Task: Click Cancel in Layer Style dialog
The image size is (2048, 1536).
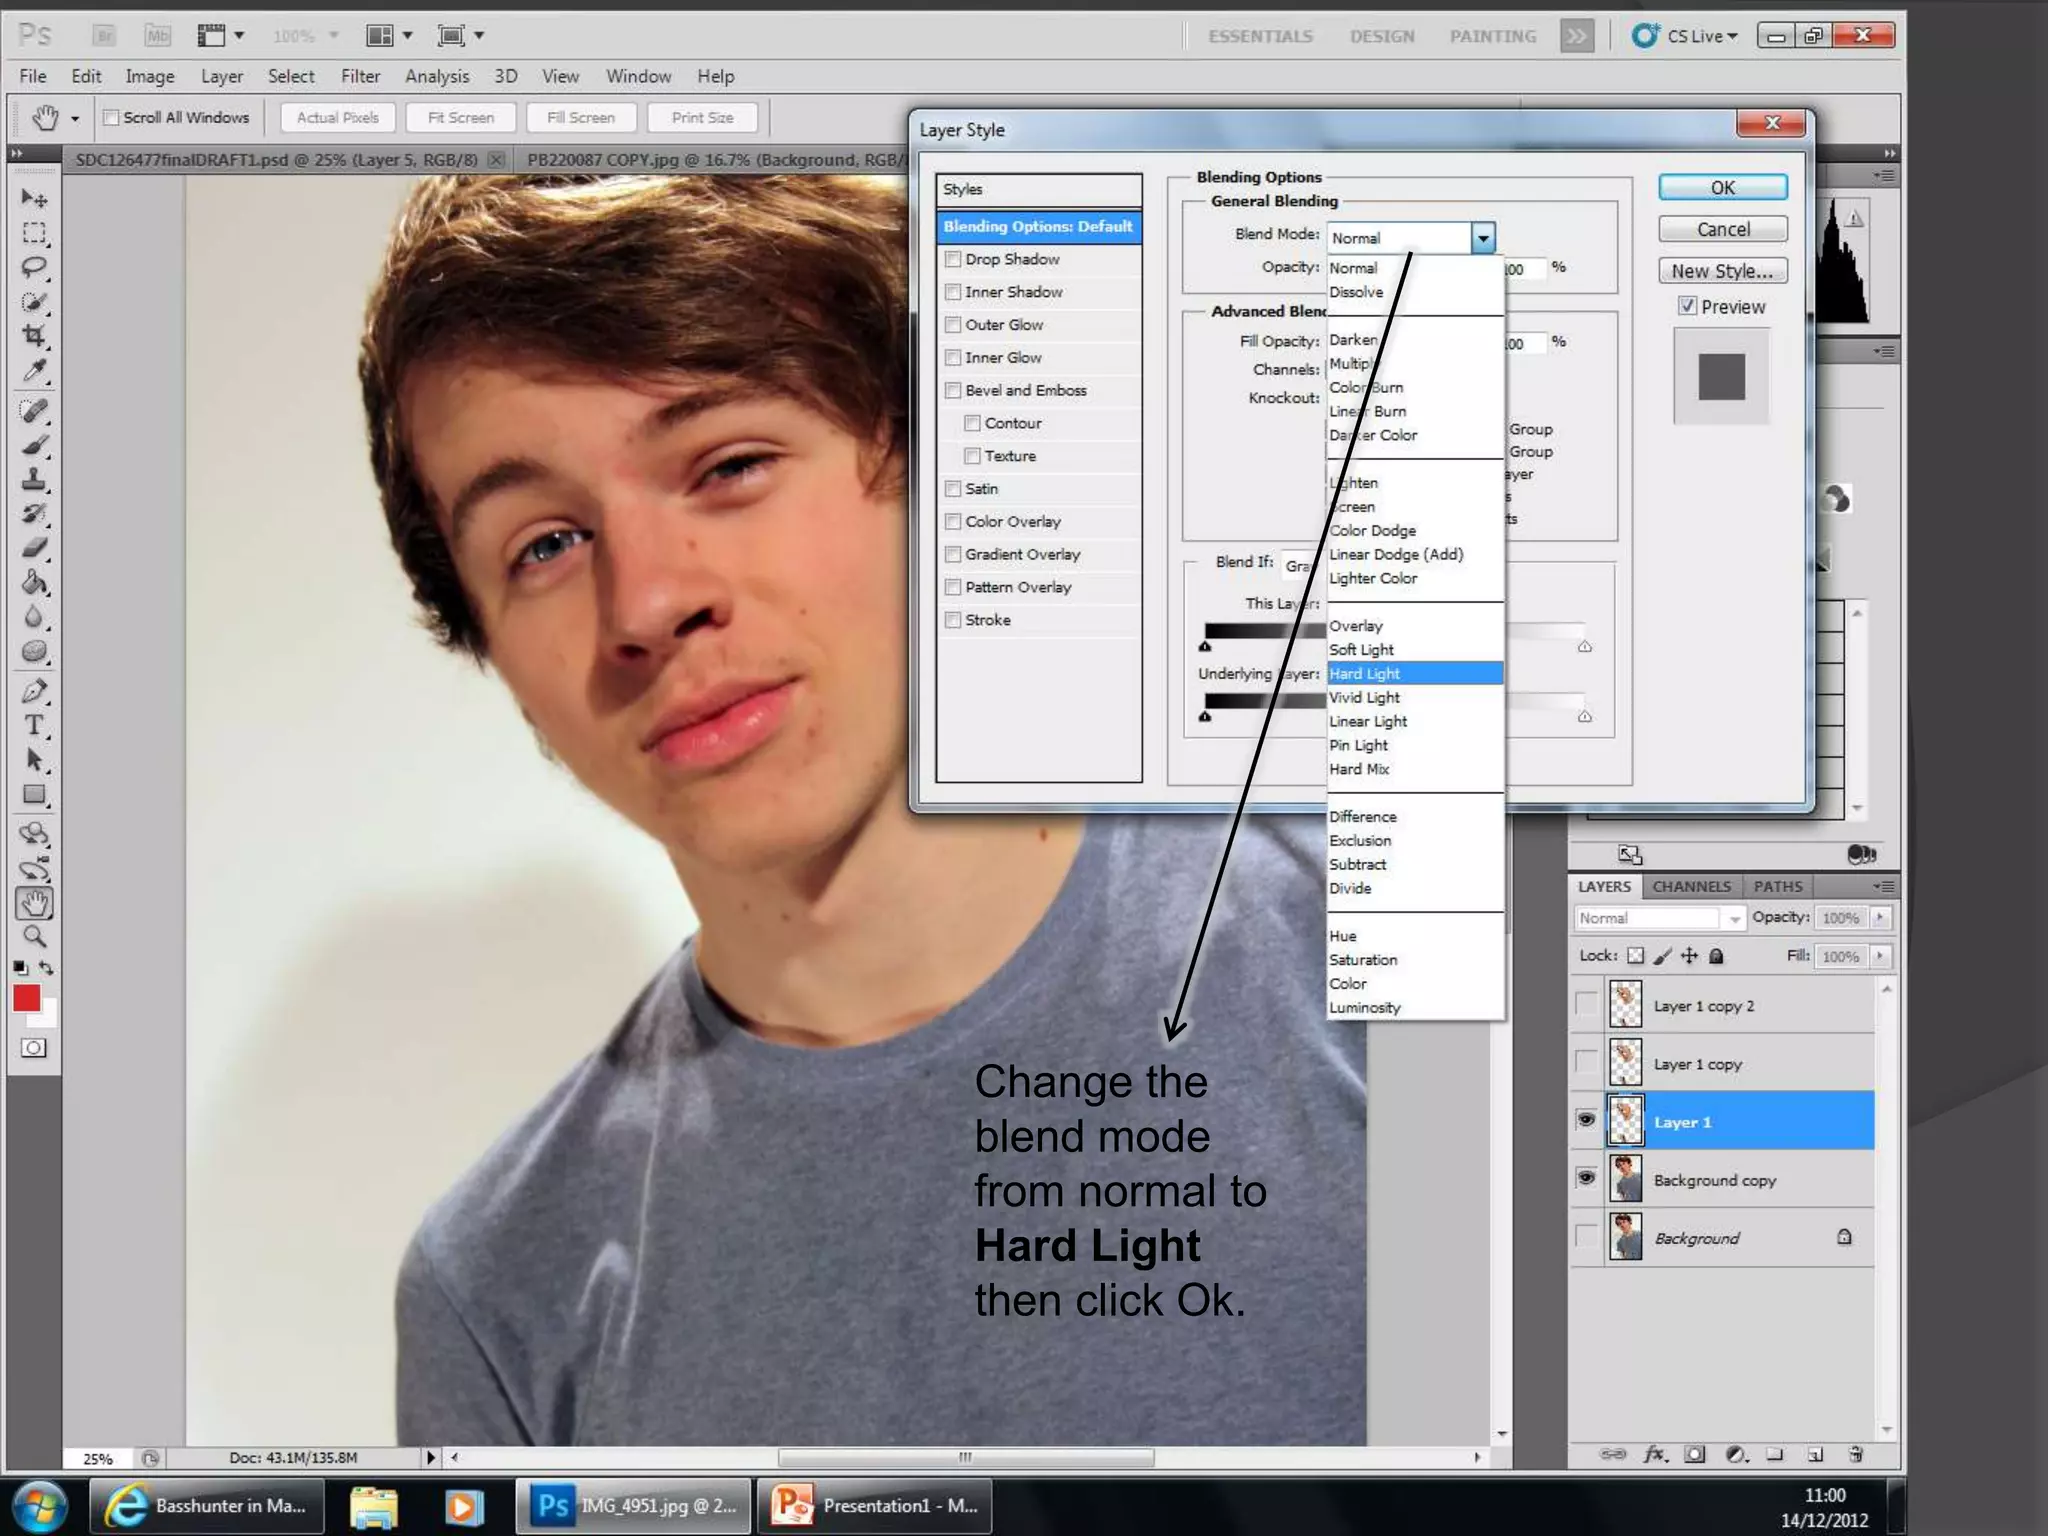Action: coord(1722,229)
